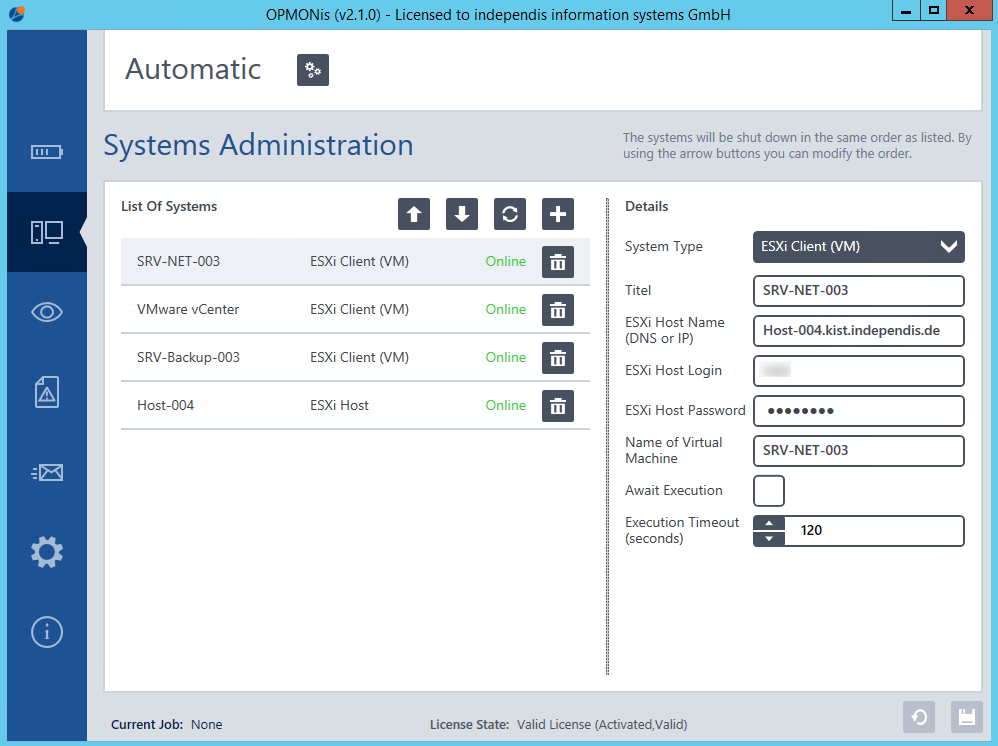
Task: Delete the SRV-NET-003 system entry
Action: pyautogui.click(x=558, y=262)
